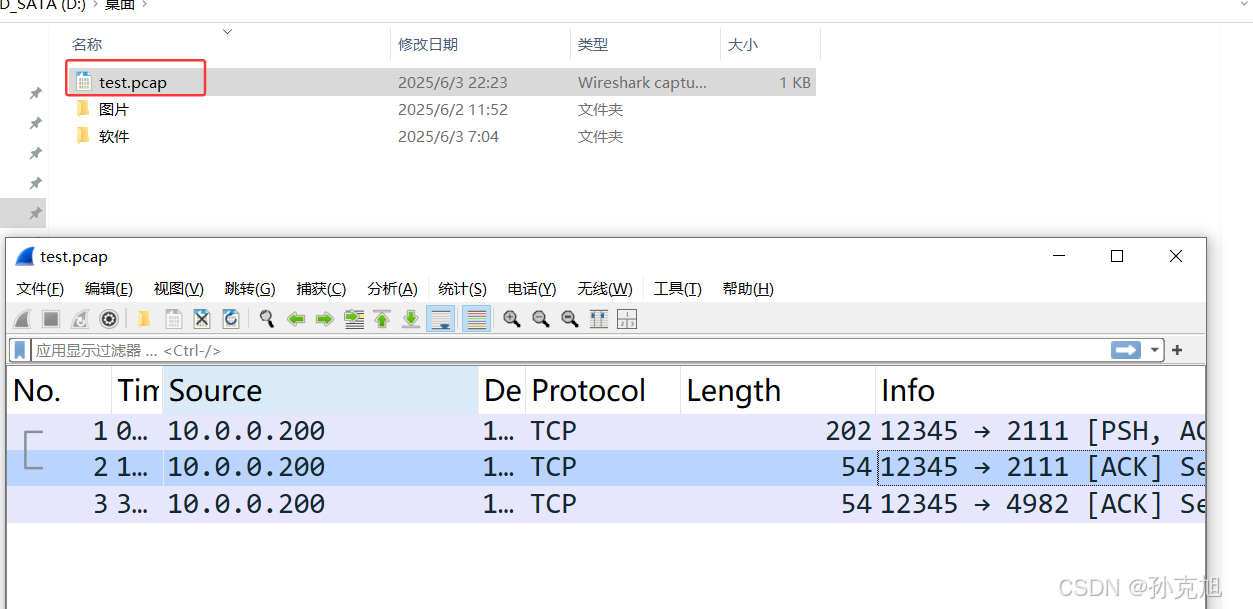Viewport: 1253px width, 609px height.
Task: Open the 捕获(C) menu
Action: point(321,289)
